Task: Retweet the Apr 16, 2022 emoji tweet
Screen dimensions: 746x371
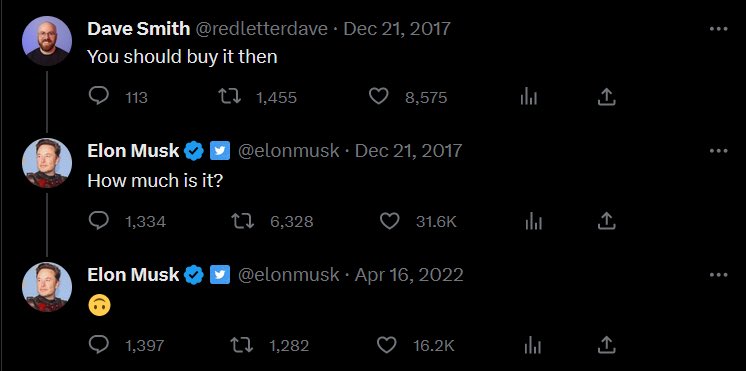Action: pyautogui.click(x=242, y=345)
